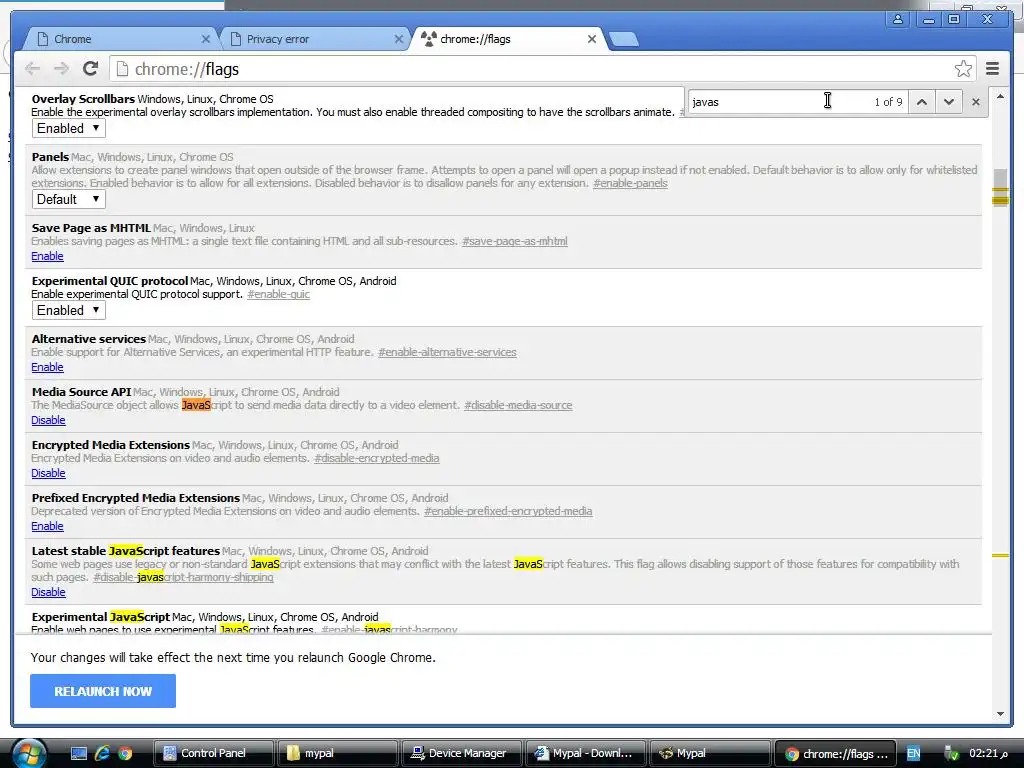
Task: Open Experimental QUIC protocol Enabled dropdown
Action: click(69, 310)
